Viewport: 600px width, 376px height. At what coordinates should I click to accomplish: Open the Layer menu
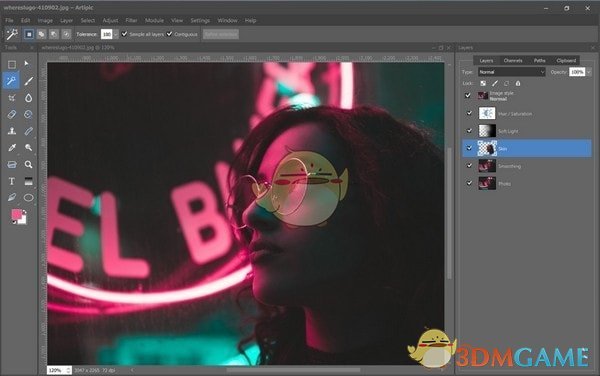[x=67, y=20]
